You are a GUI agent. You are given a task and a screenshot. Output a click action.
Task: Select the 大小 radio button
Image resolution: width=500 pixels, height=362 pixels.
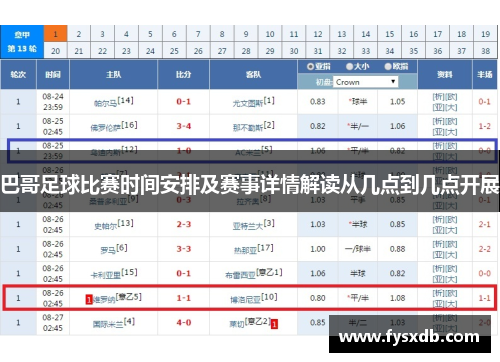pyautogui.click(x=349, y=67)
